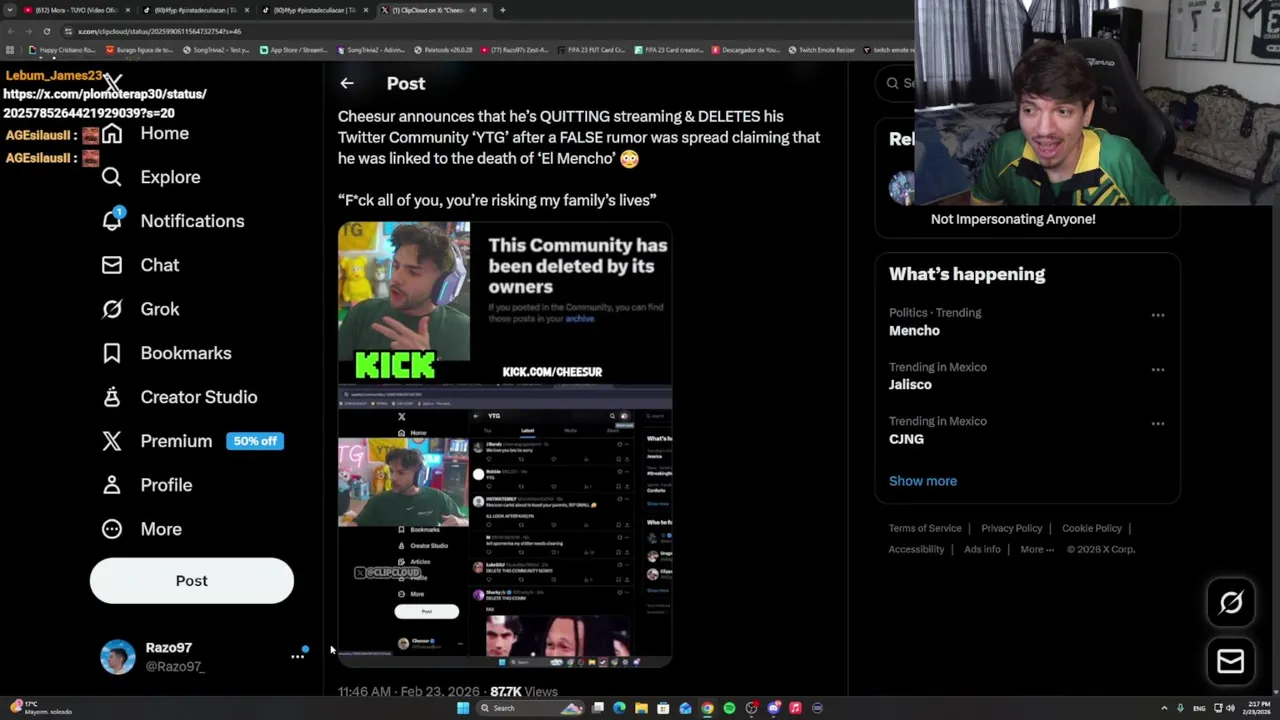This screenshot has width=1280, height=720.
Task: Open Spotify from taskbar
Action: coord(729,708)
